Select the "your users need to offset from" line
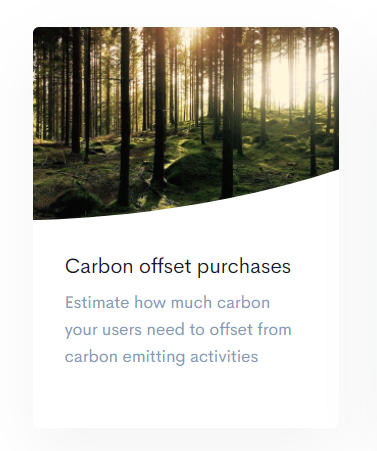The height and width of the screenshot is (451, 377). (178, 330)
